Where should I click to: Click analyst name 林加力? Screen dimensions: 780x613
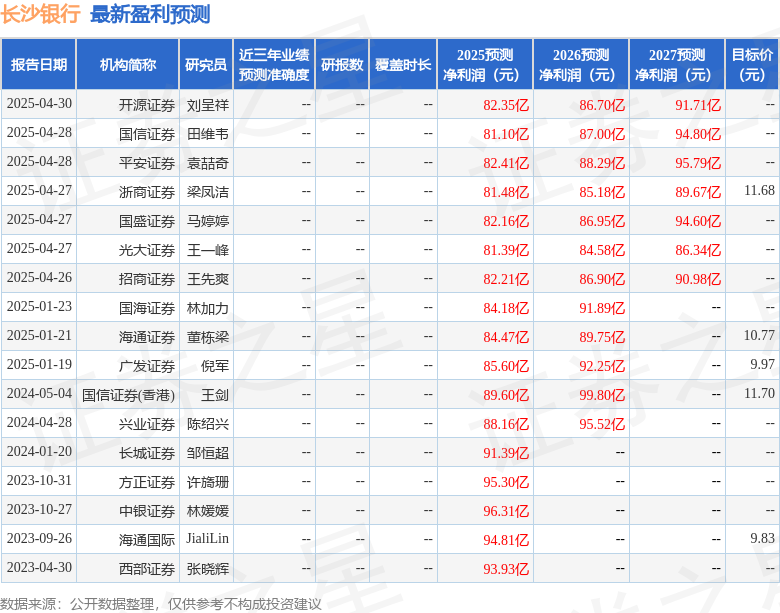(x=208, y=308)
